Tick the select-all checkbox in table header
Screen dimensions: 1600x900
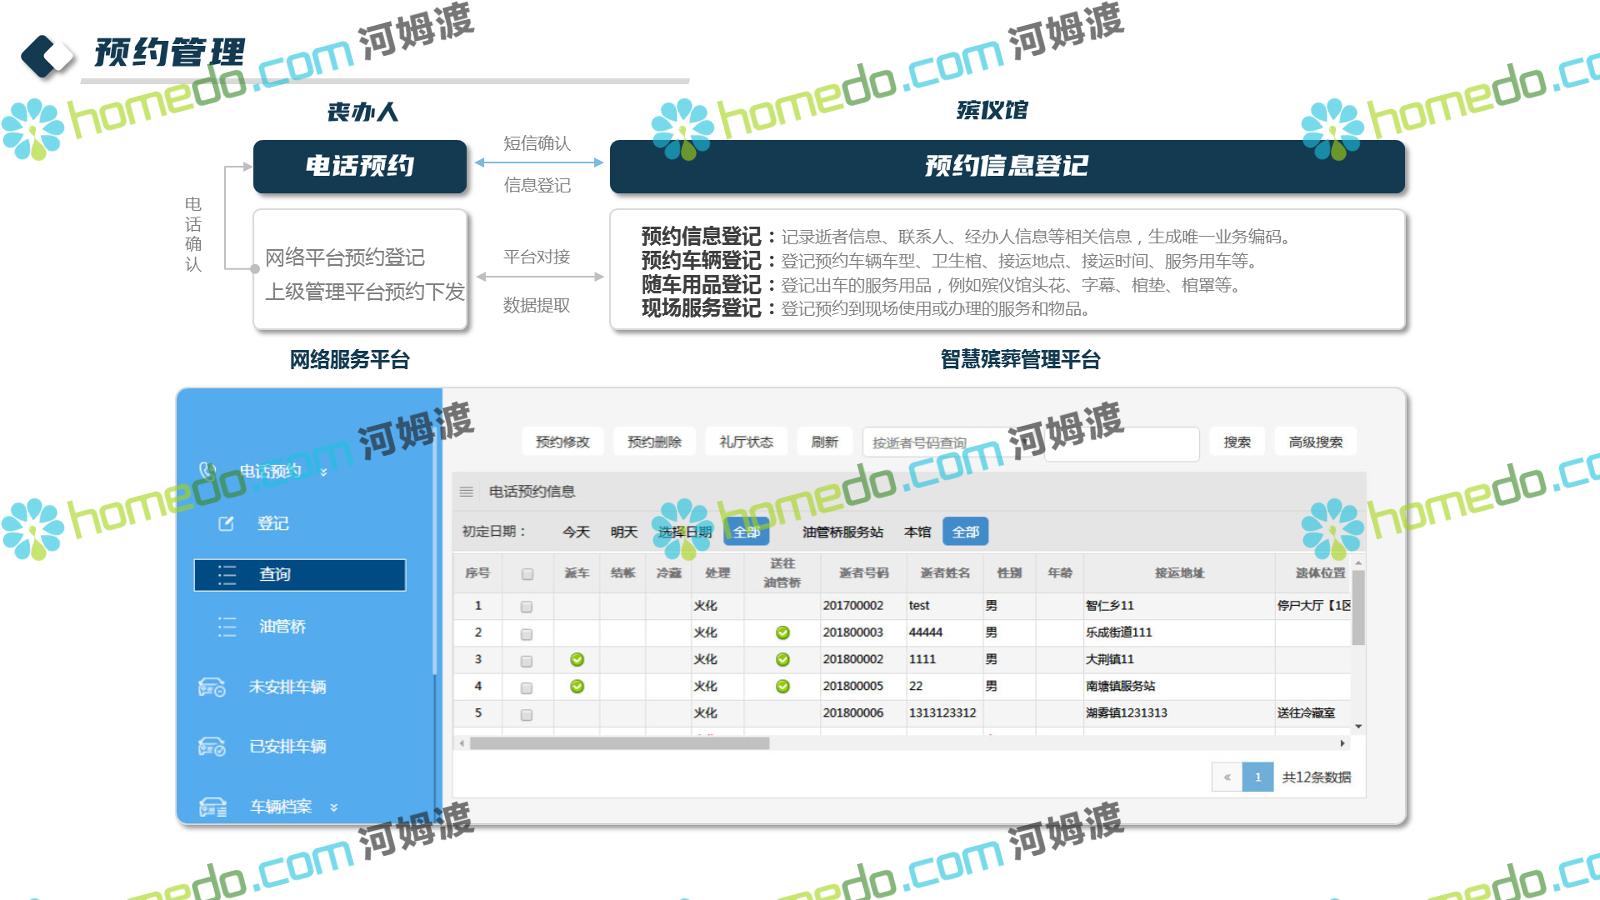coord(527,574)
